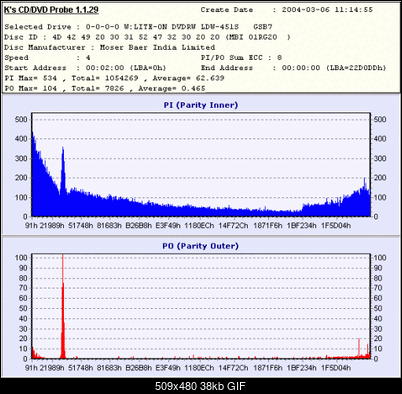Click the PI Average= 62.639 figure
402x394 pixels.
188,78
